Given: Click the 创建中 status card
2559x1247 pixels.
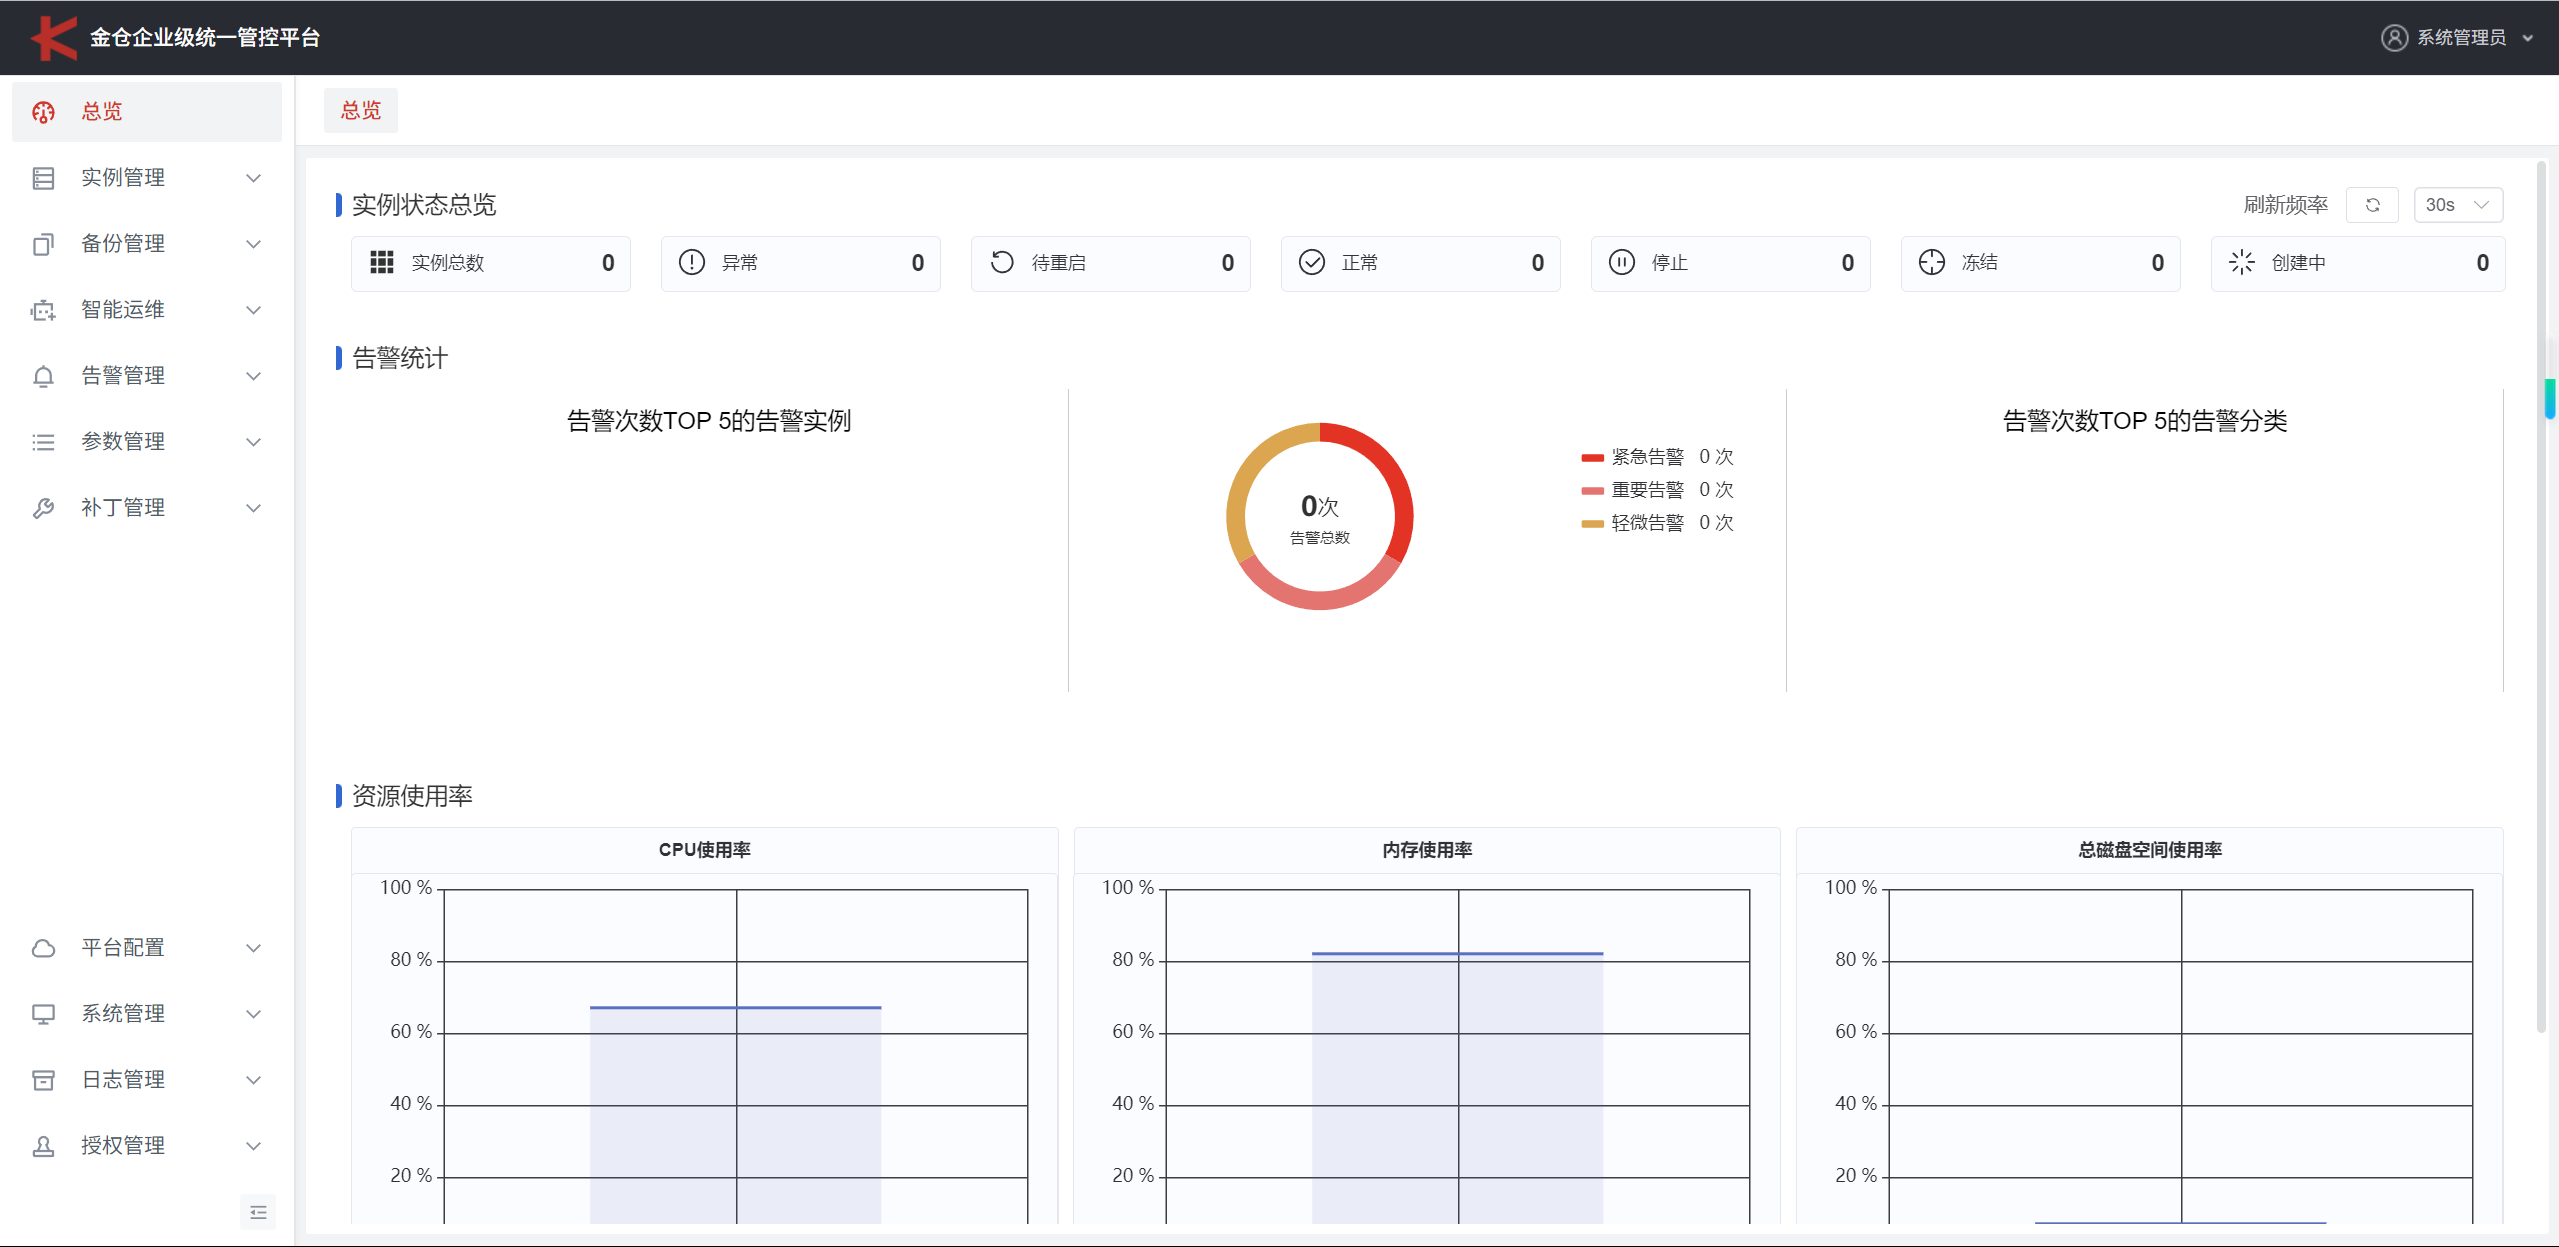Looking at the screenshot, I should pyautogui.click(x=2357, y=263).
